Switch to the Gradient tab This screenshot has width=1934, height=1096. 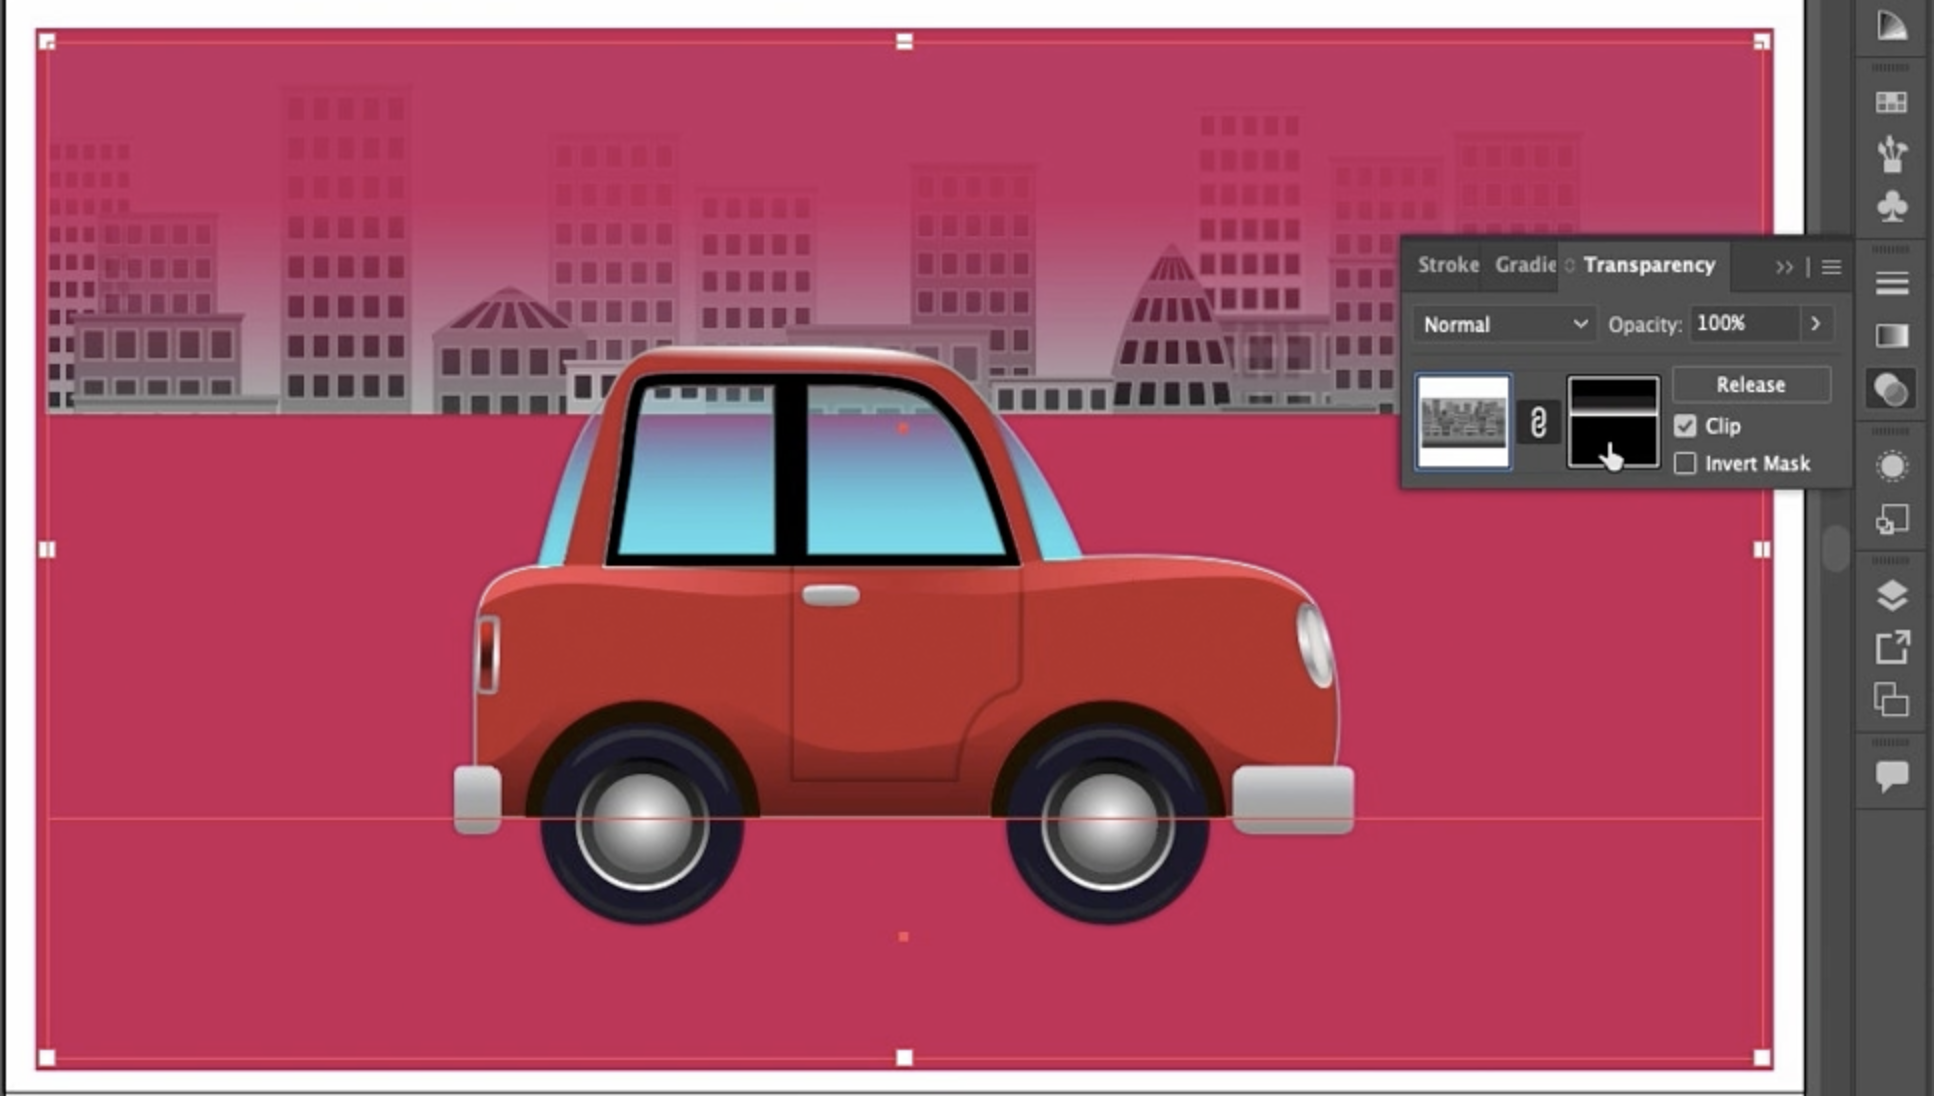[x=1524, y=265]
